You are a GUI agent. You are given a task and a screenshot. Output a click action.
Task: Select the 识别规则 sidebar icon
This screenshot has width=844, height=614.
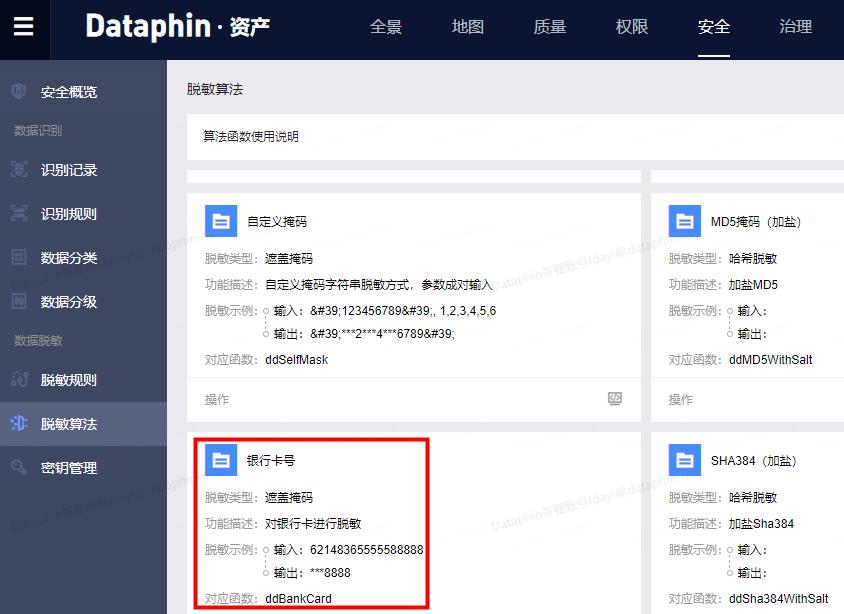pos(20,210)
